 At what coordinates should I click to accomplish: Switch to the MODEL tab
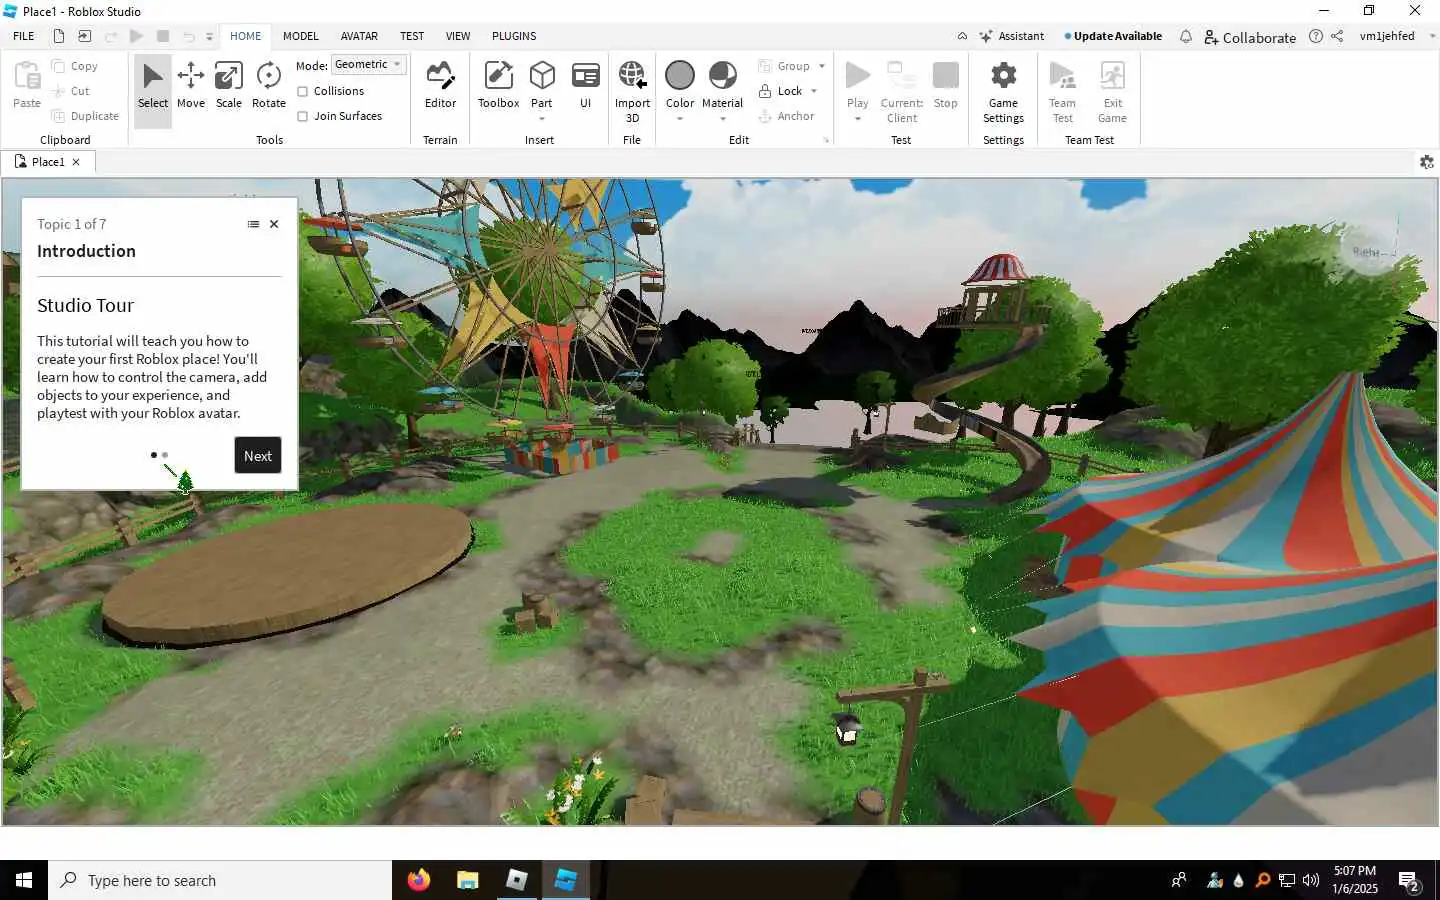pos(300,36)
